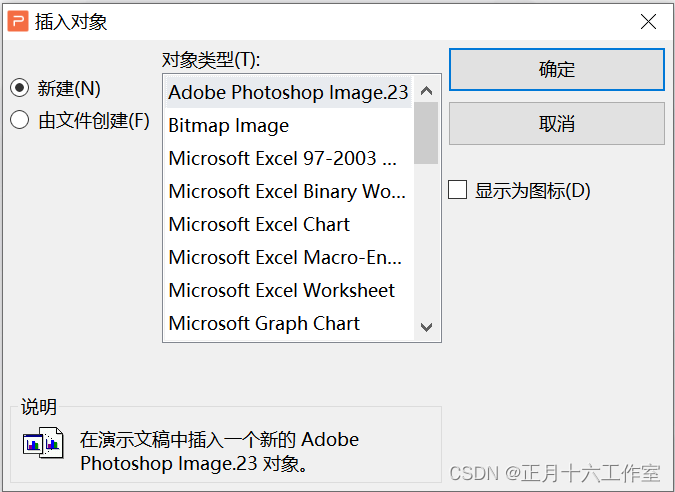The image size is (675, 492).
Task: Select the 新建(N) radio button
Action: [x=19, y=88]
